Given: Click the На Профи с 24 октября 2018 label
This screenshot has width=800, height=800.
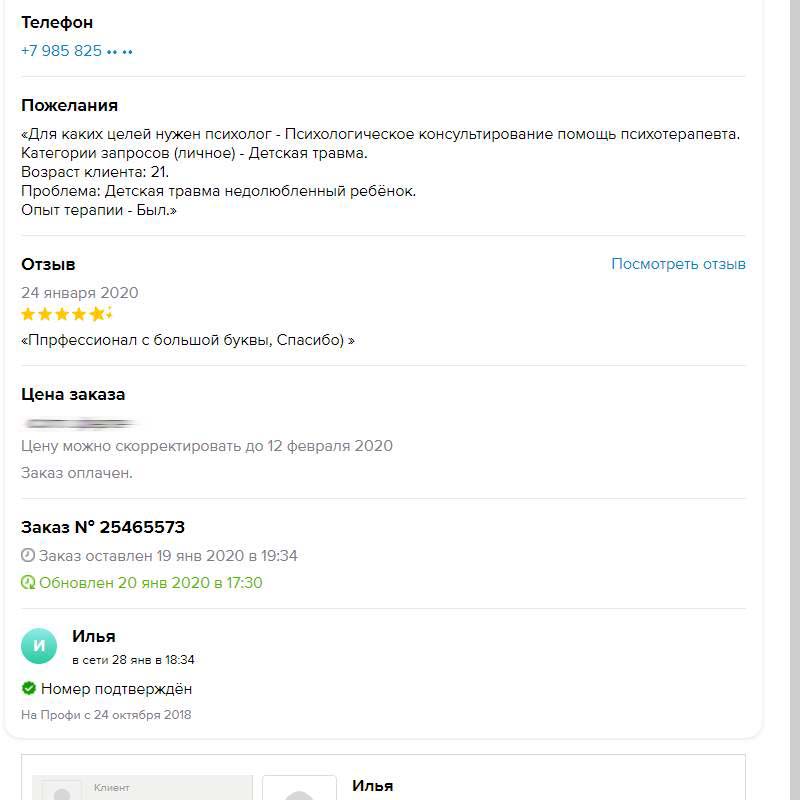Looking at the screenshot, I should 107,714.
